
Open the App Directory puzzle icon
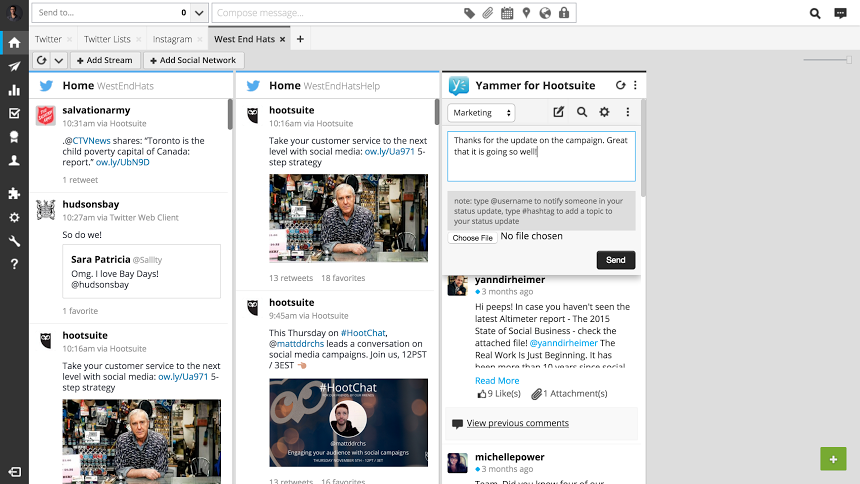pyautogui.click(x=14, y=193)
